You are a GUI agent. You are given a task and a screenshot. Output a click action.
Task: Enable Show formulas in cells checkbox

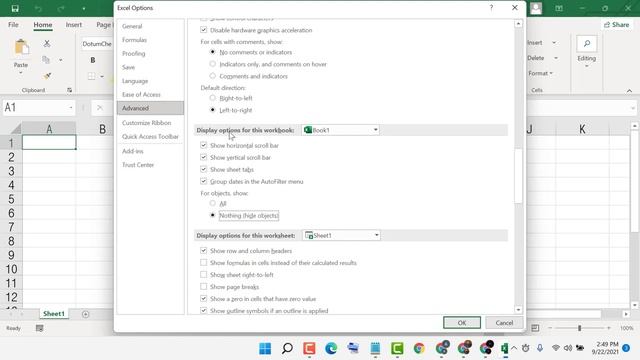[203, 262]
